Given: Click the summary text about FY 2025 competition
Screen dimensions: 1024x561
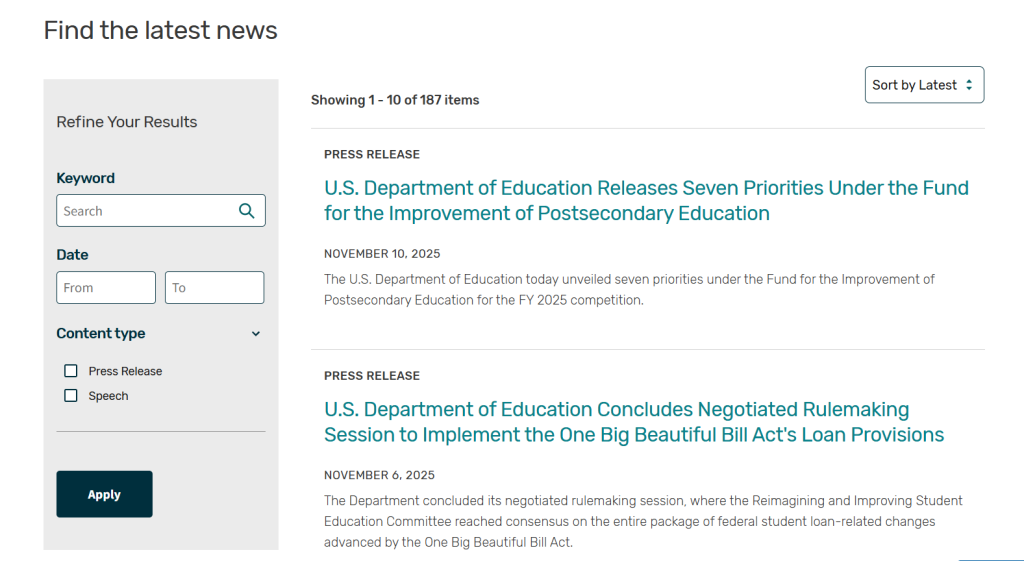Looking at the screenshot, I should (x=630, y=289).
